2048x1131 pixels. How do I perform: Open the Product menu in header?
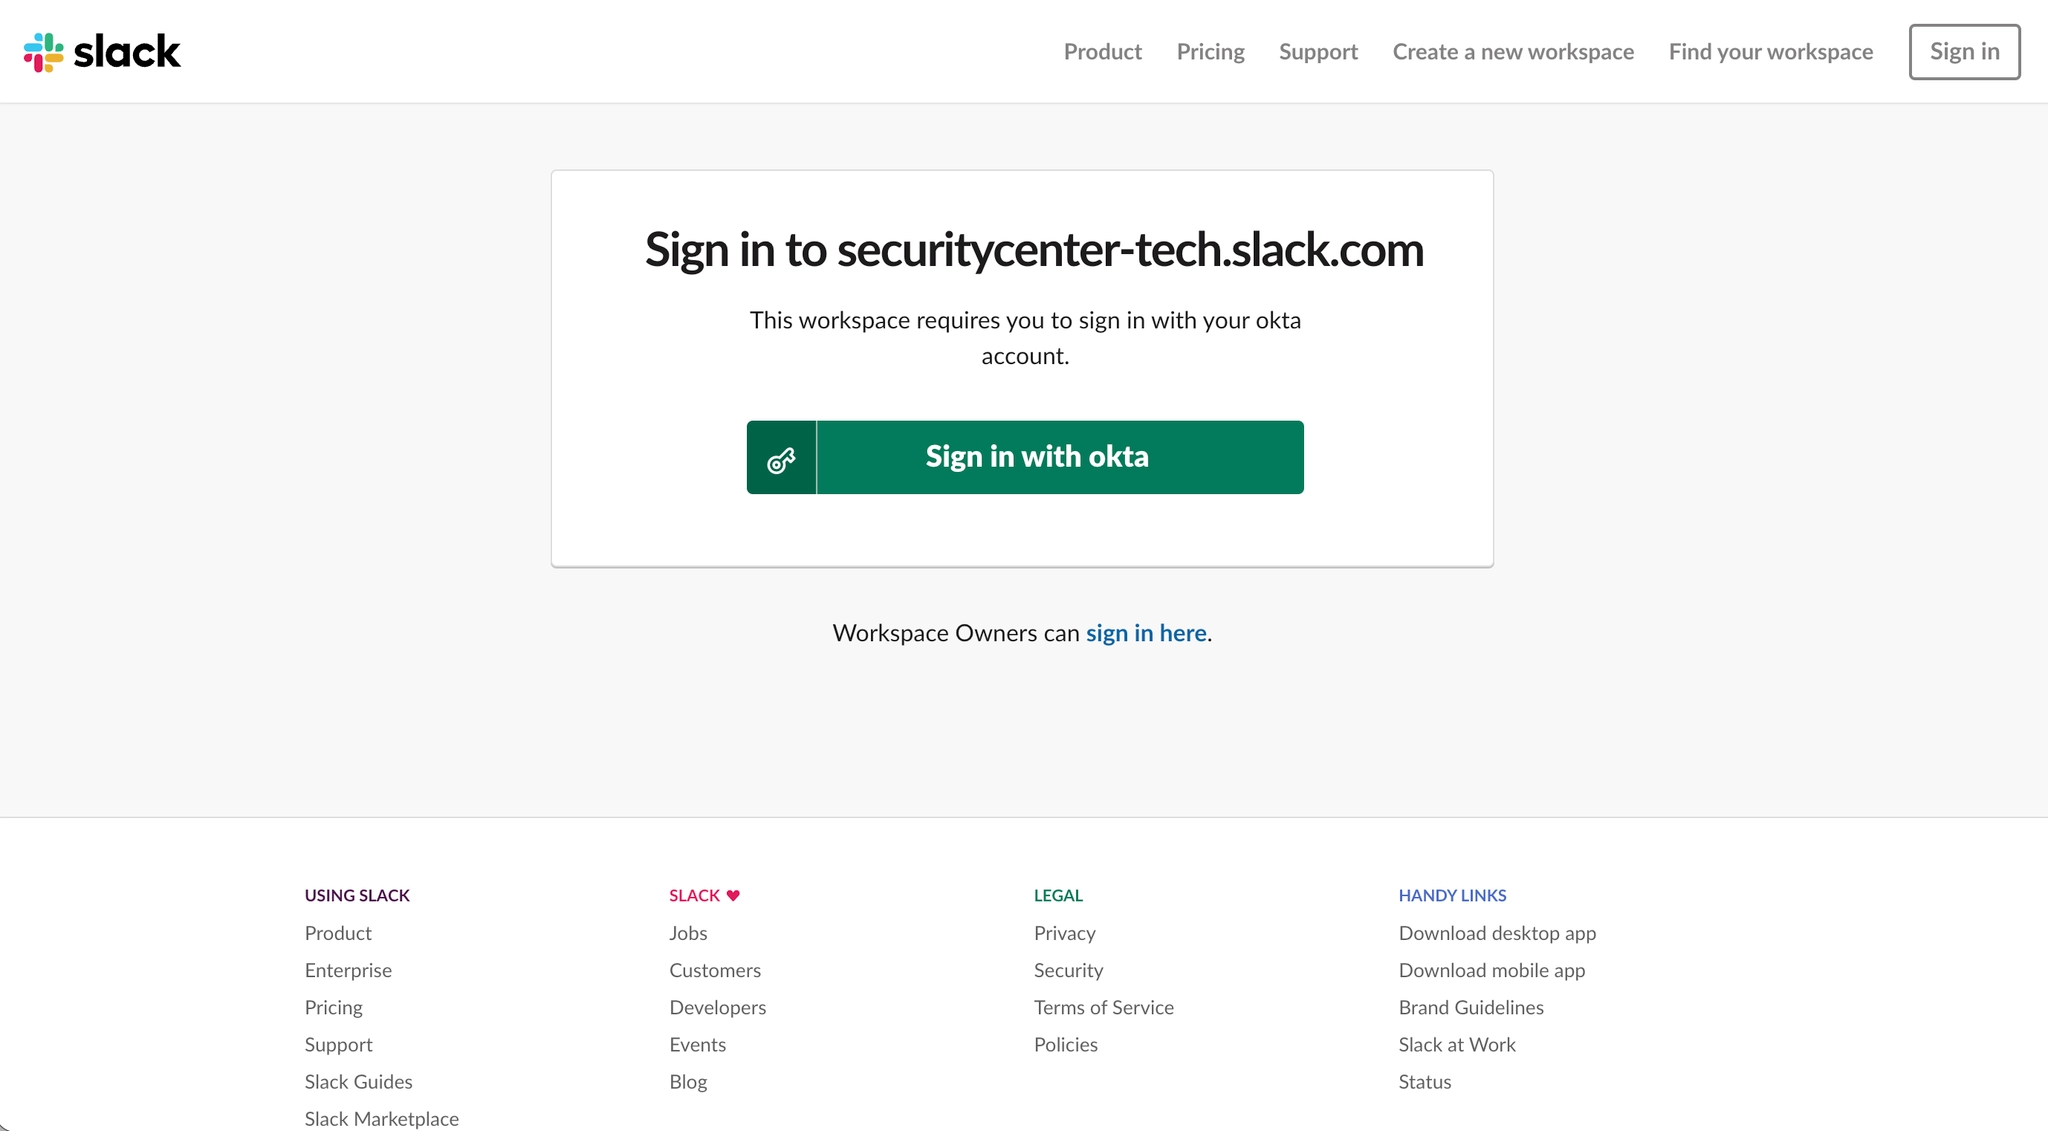(1102, 52)
